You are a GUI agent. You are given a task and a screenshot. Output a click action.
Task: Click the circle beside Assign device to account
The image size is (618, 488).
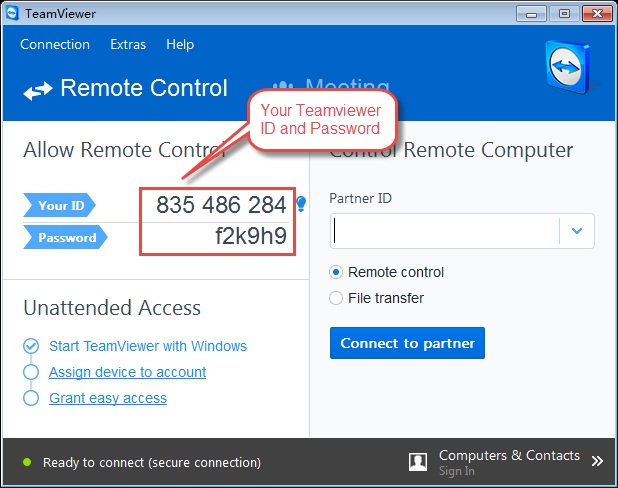pos(31,372)
